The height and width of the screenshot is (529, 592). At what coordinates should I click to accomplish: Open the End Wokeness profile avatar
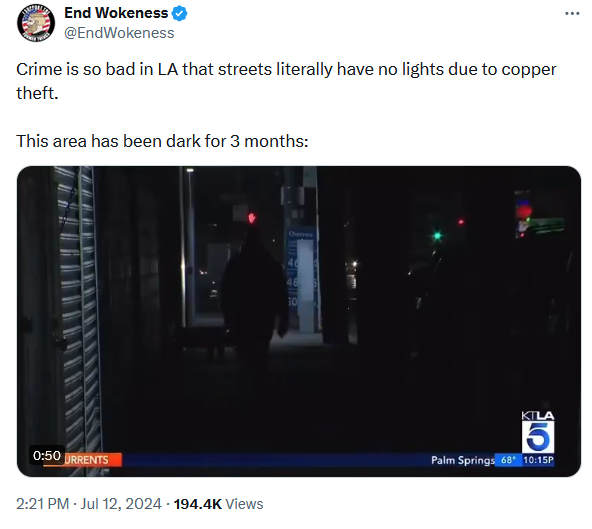[x=36, y=23]
